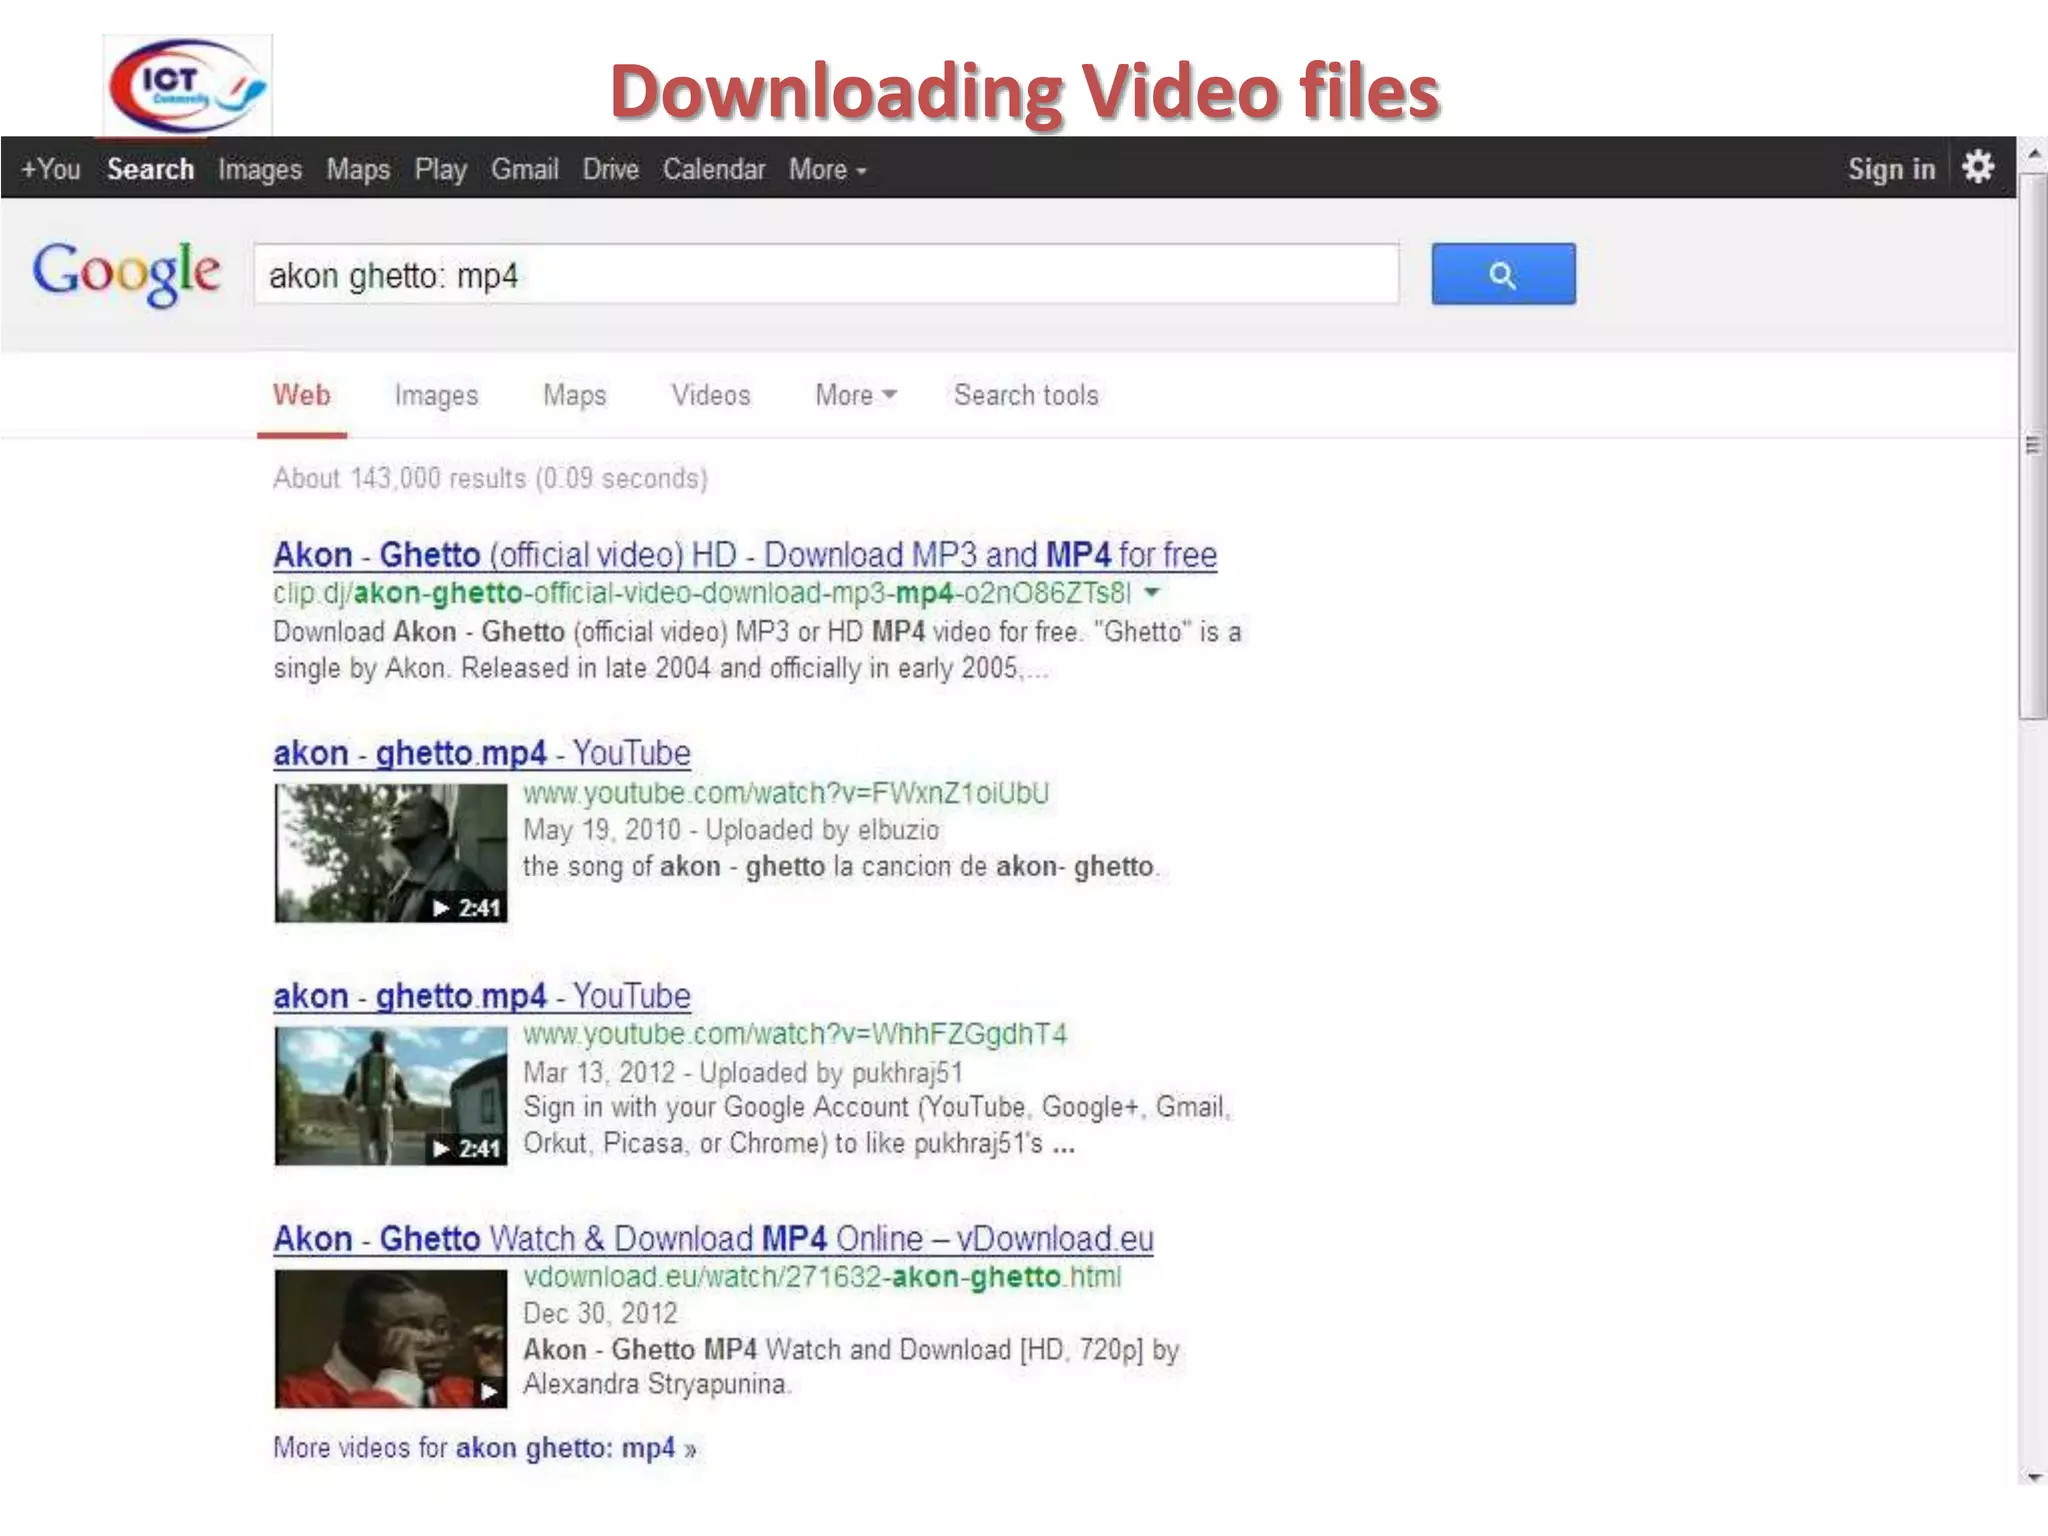
Task: Open akon - ghetto.mp4 YouTube result by pukhraj51
Action: tap(482, 996)
